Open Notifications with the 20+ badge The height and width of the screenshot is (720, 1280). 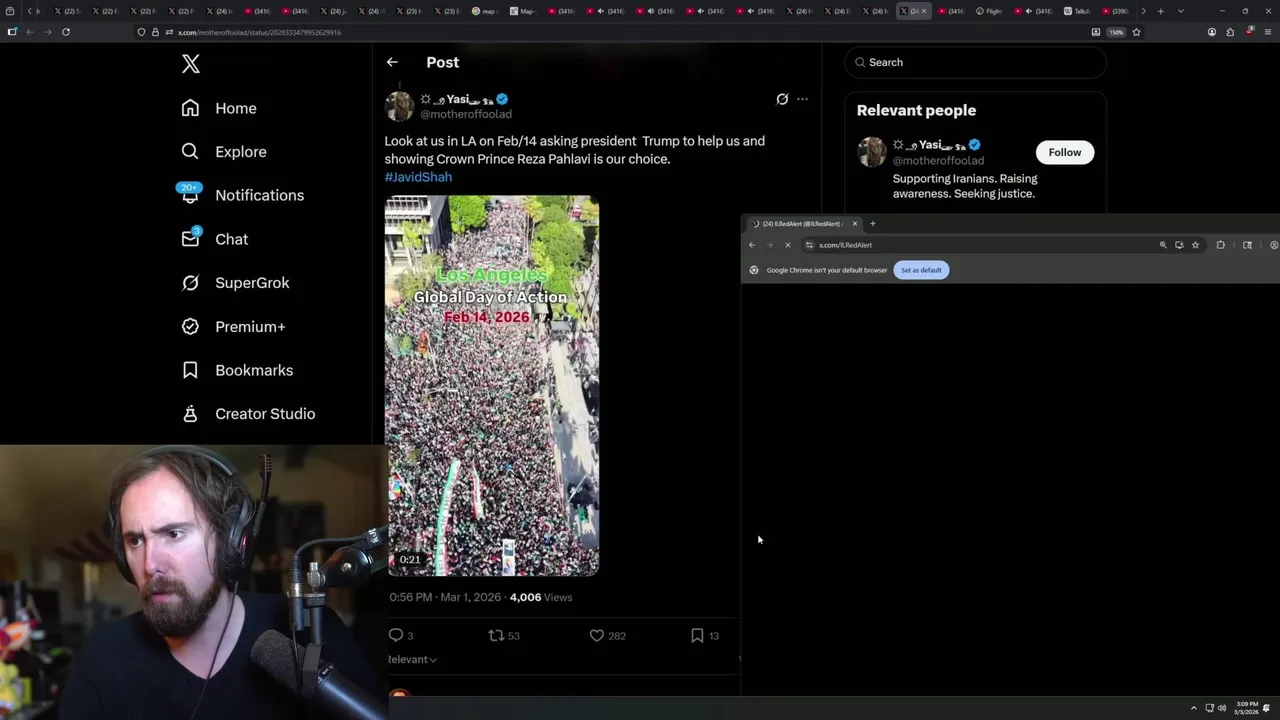tap(241, 195)
